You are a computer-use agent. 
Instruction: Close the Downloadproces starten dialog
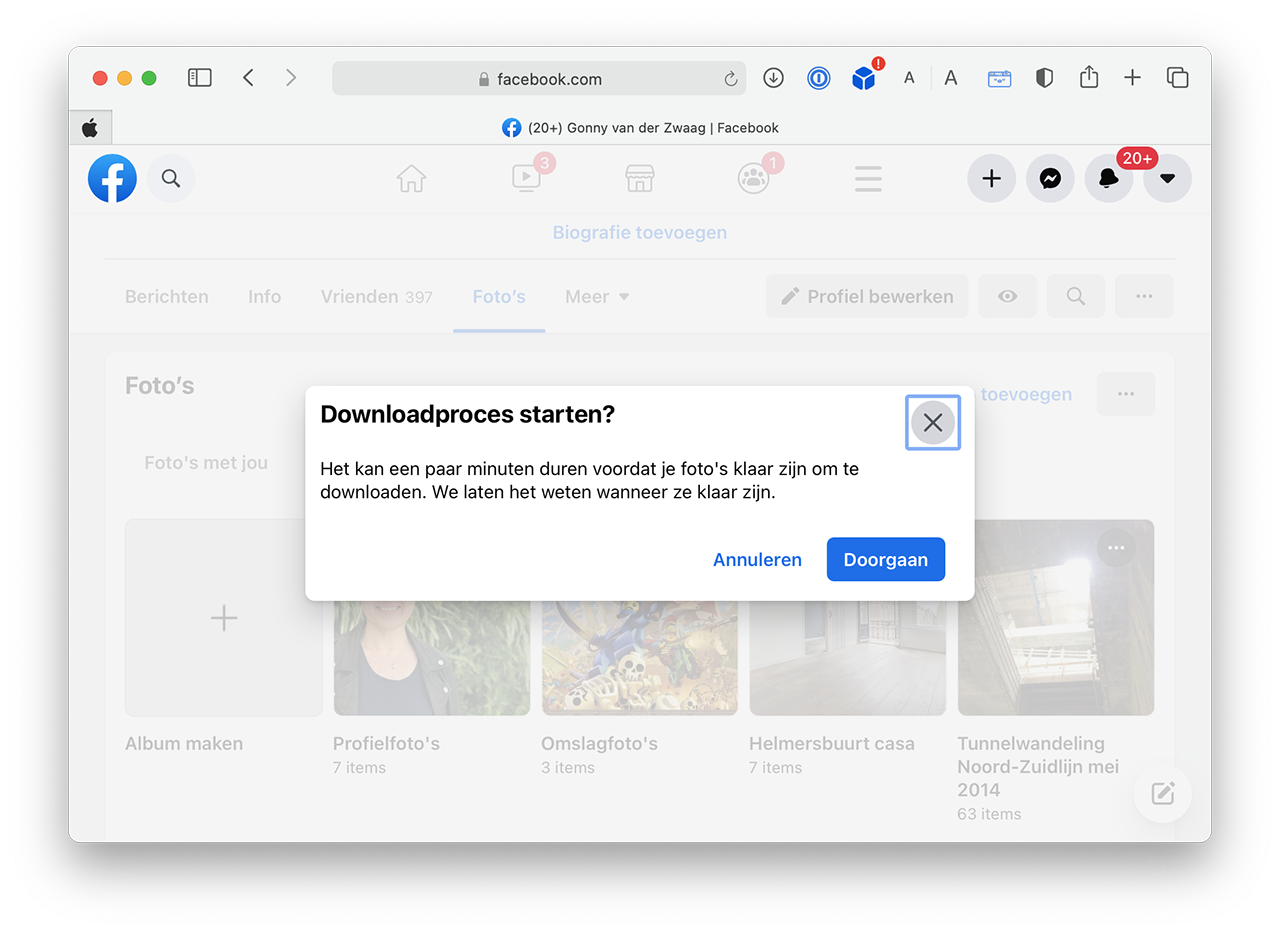933,422
